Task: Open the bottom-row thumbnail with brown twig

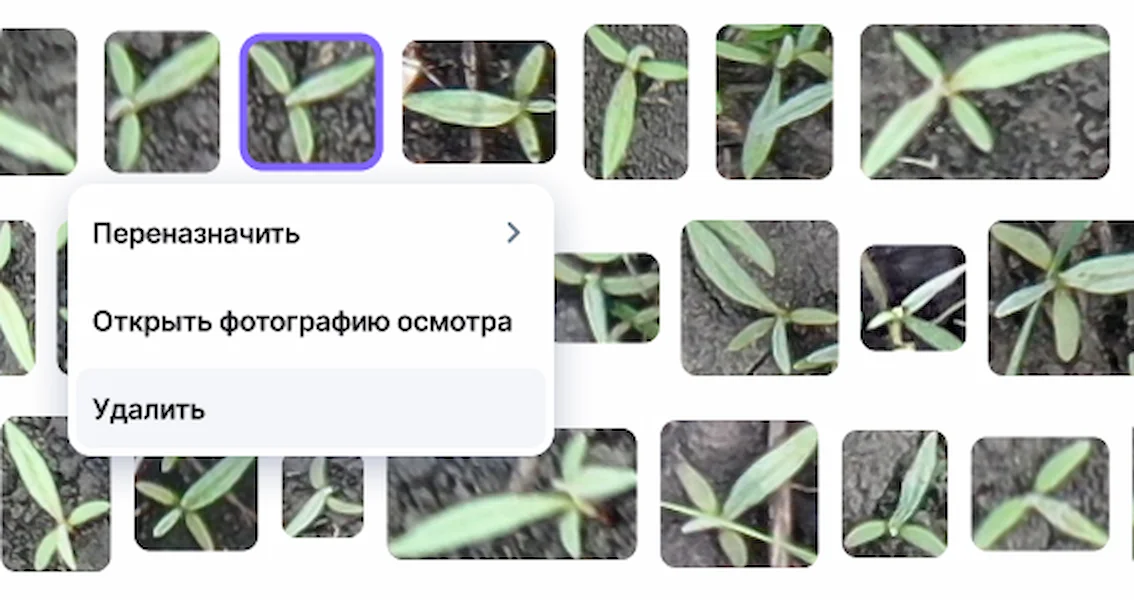Action: click(x=739, y=494)
